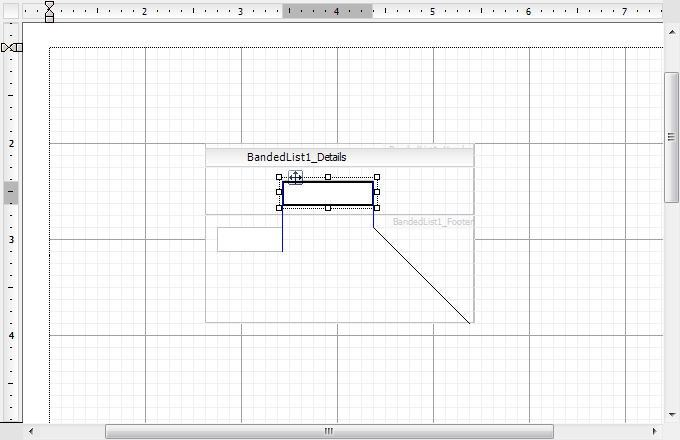Select the empty box in the footer band

(249, 240)
